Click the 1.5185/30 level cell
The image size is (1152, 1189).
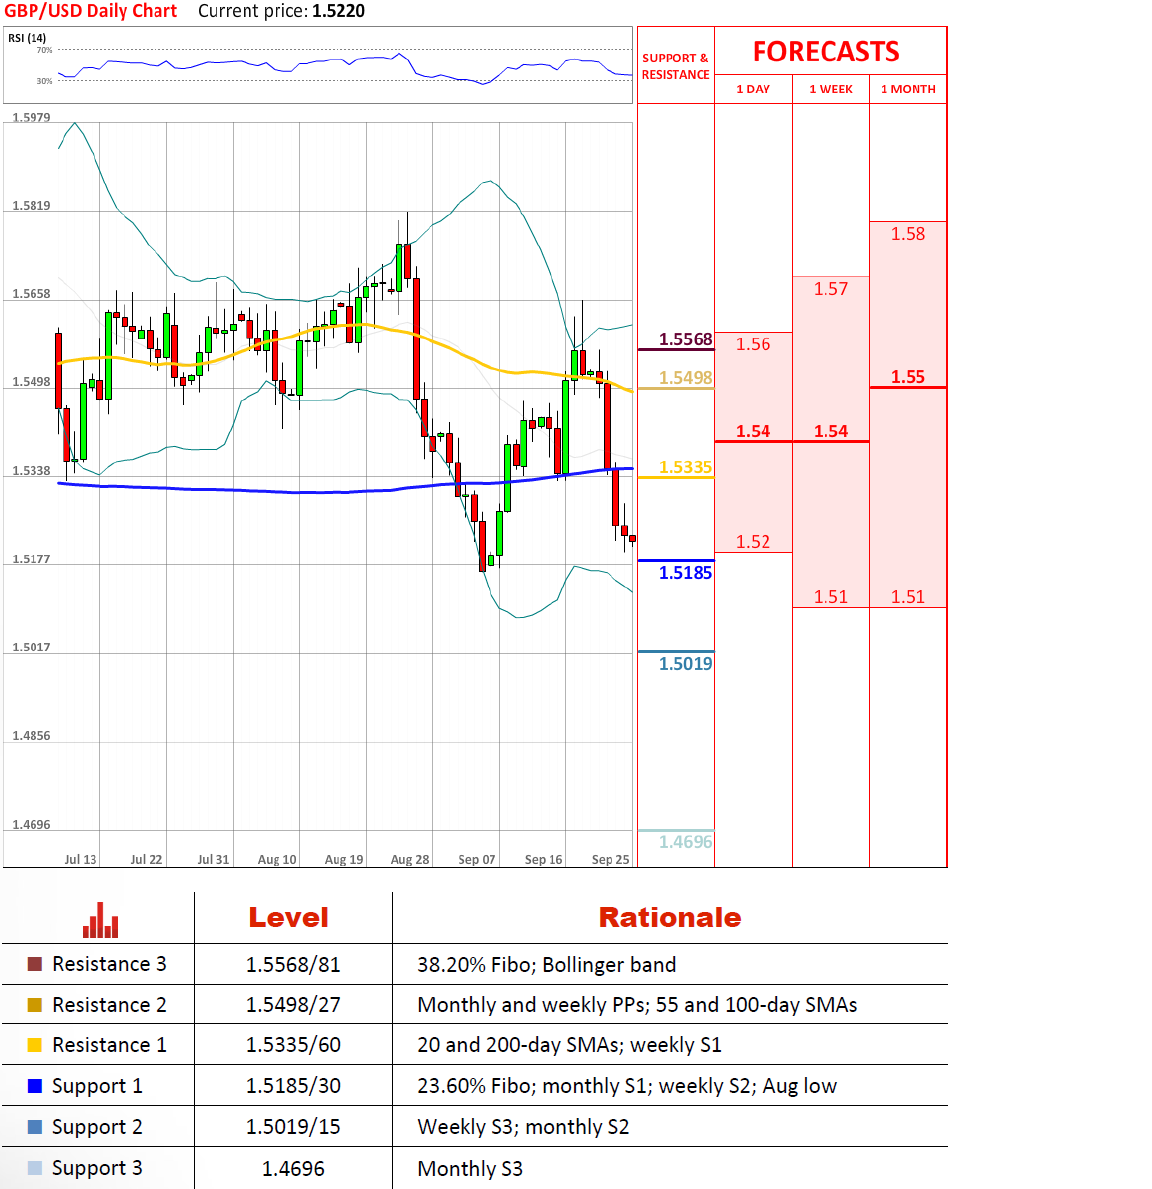(293, 1086)
